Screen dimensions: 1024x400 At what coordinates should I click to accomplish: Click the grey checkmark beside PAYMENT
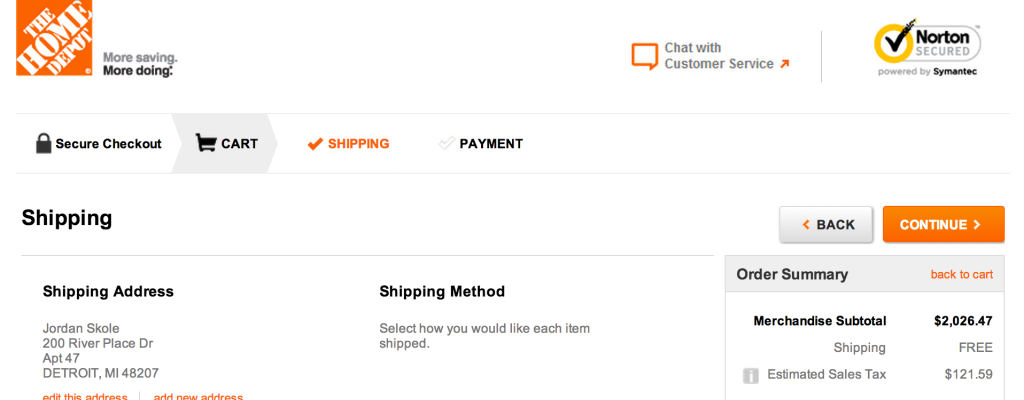coord(446,144)
